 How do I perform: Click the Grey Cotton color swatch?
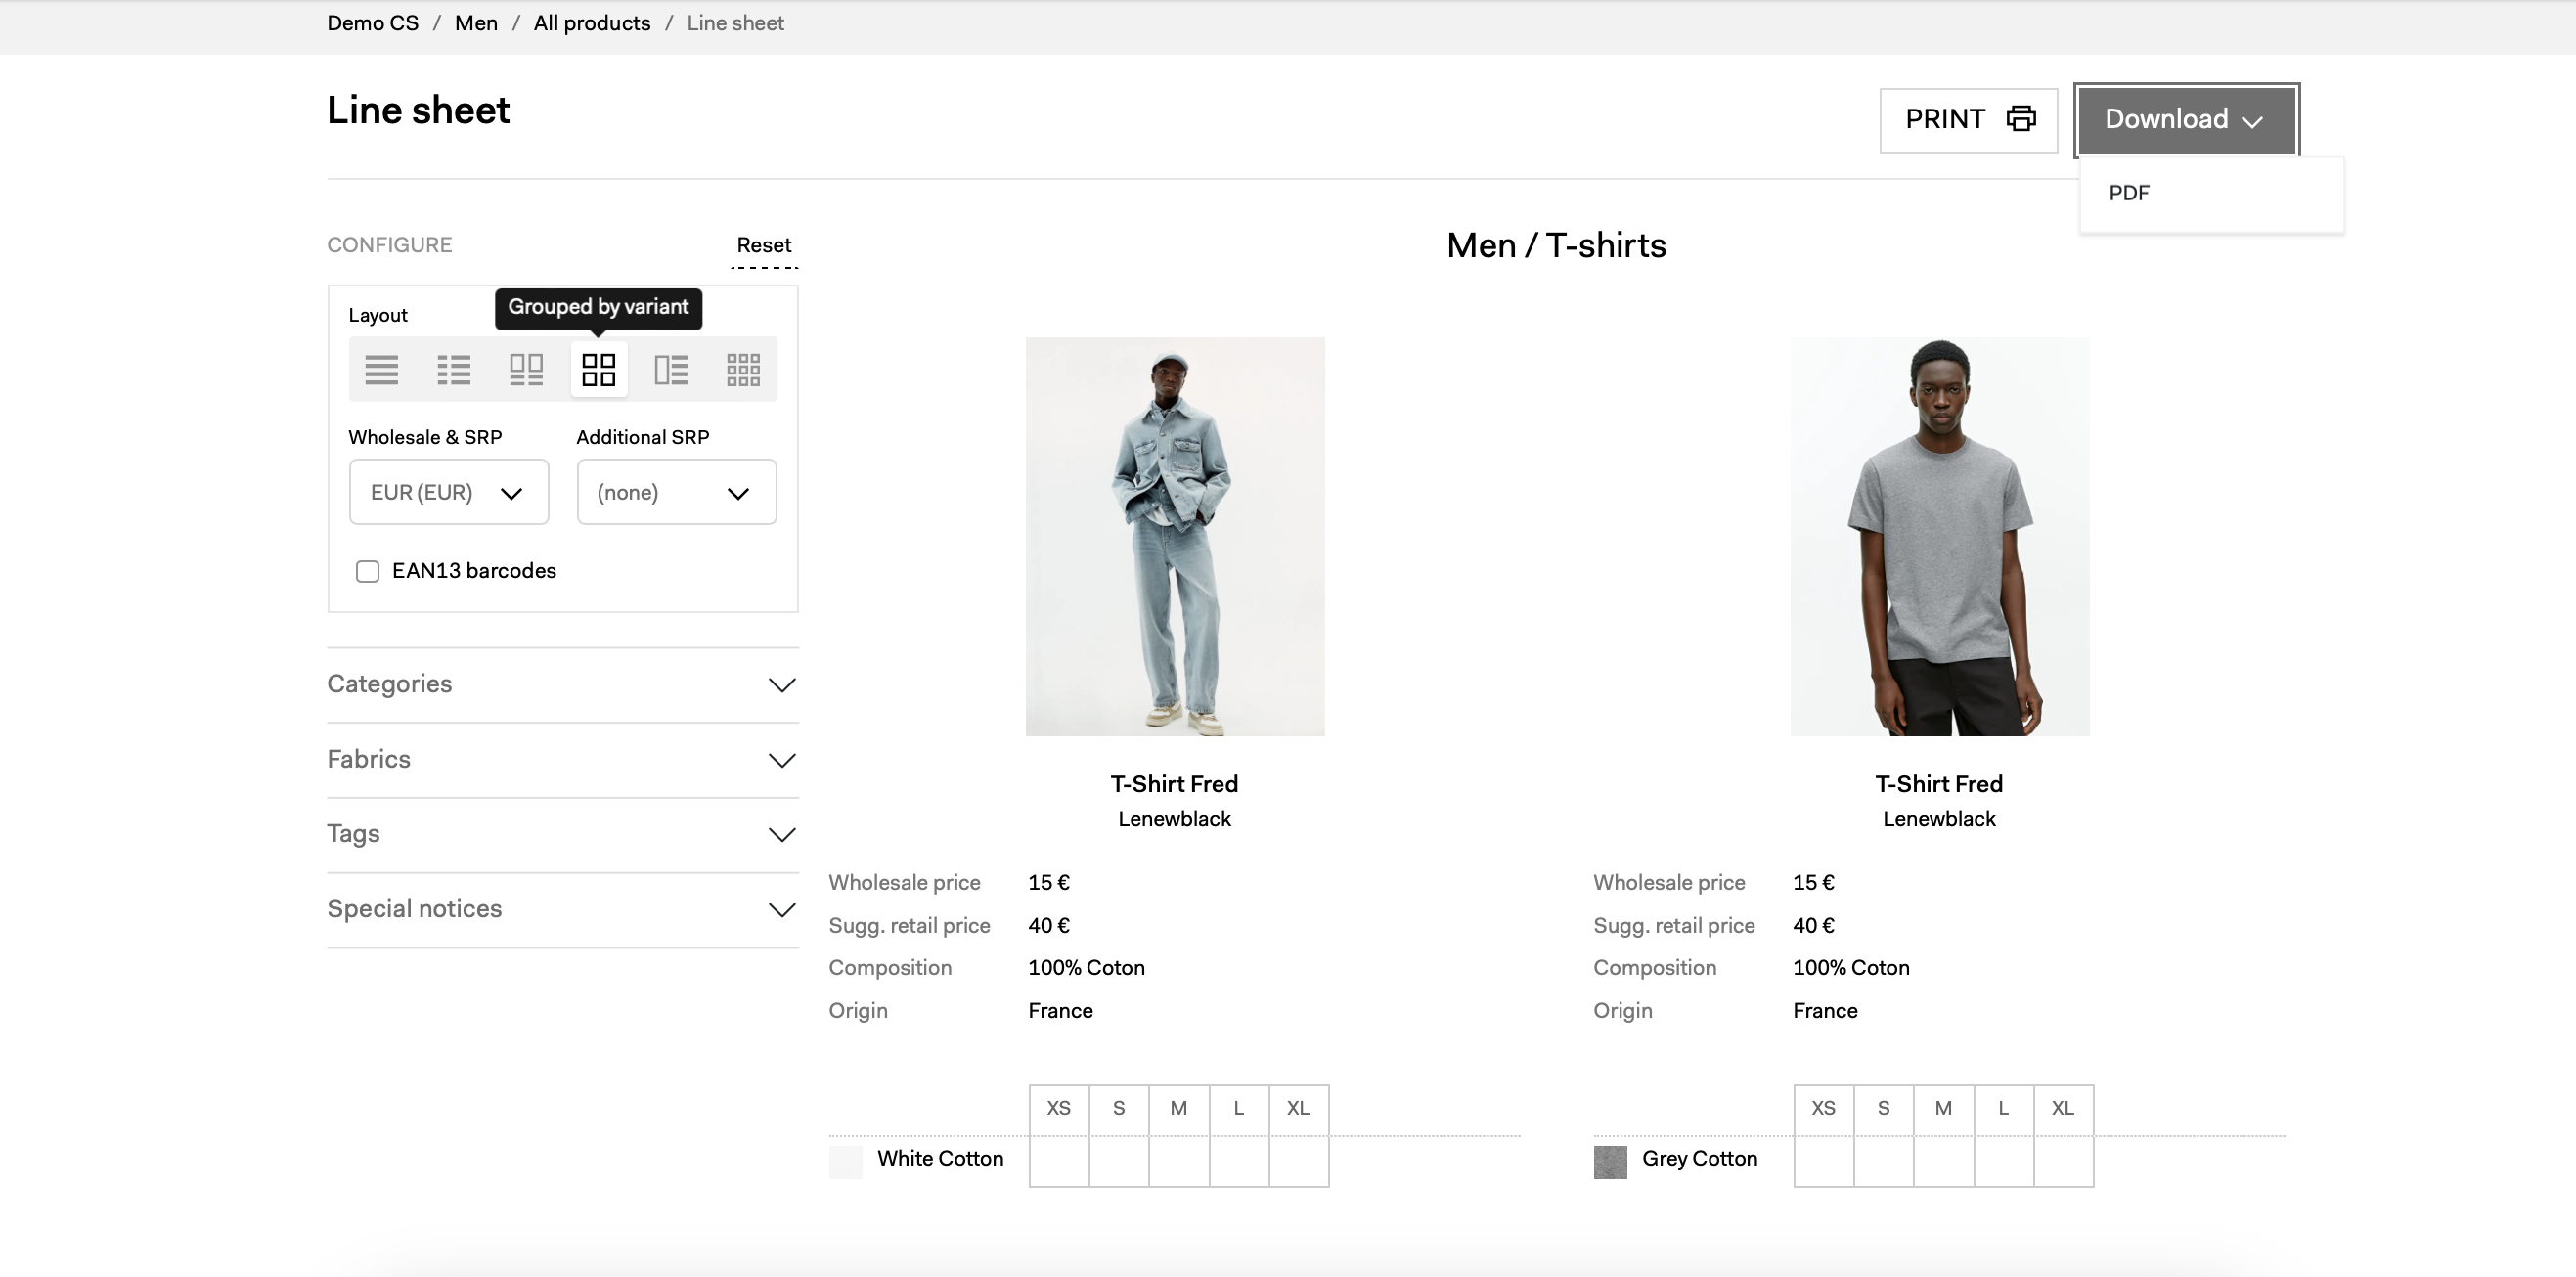pyautogui.click(x=1610, y=1162)
